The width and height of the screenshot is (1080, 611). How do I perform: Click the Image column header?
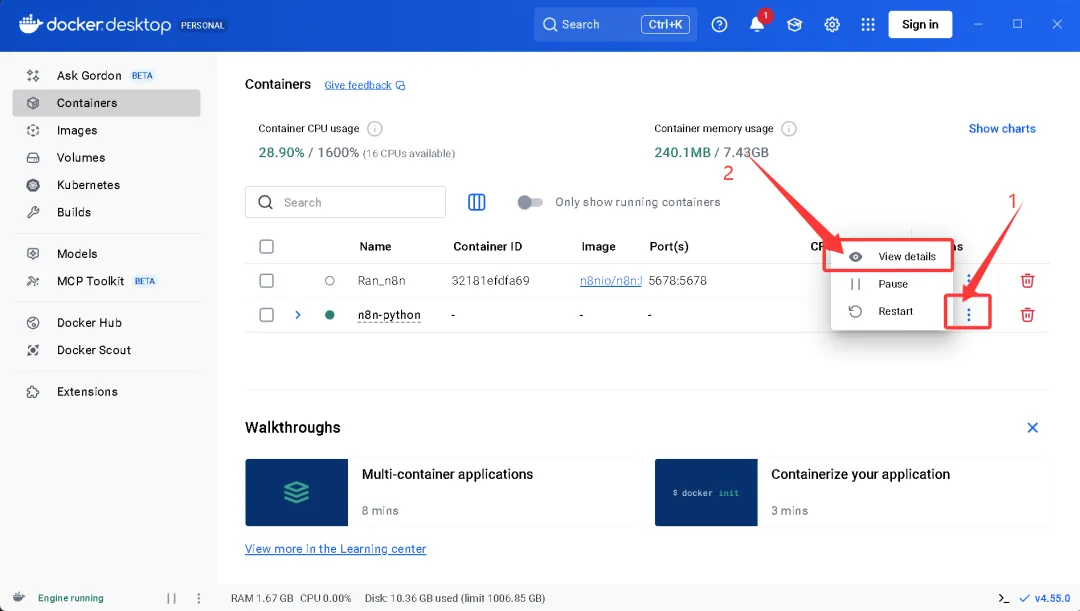click(599, 247)
